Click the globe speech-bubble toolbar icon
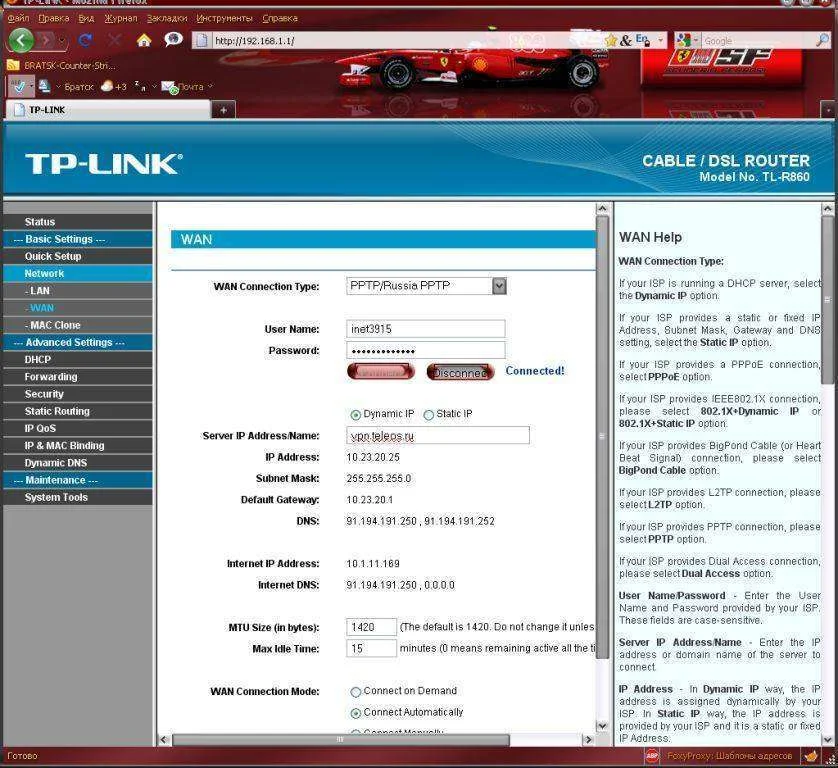838x768 pixels. click(173, 39)
